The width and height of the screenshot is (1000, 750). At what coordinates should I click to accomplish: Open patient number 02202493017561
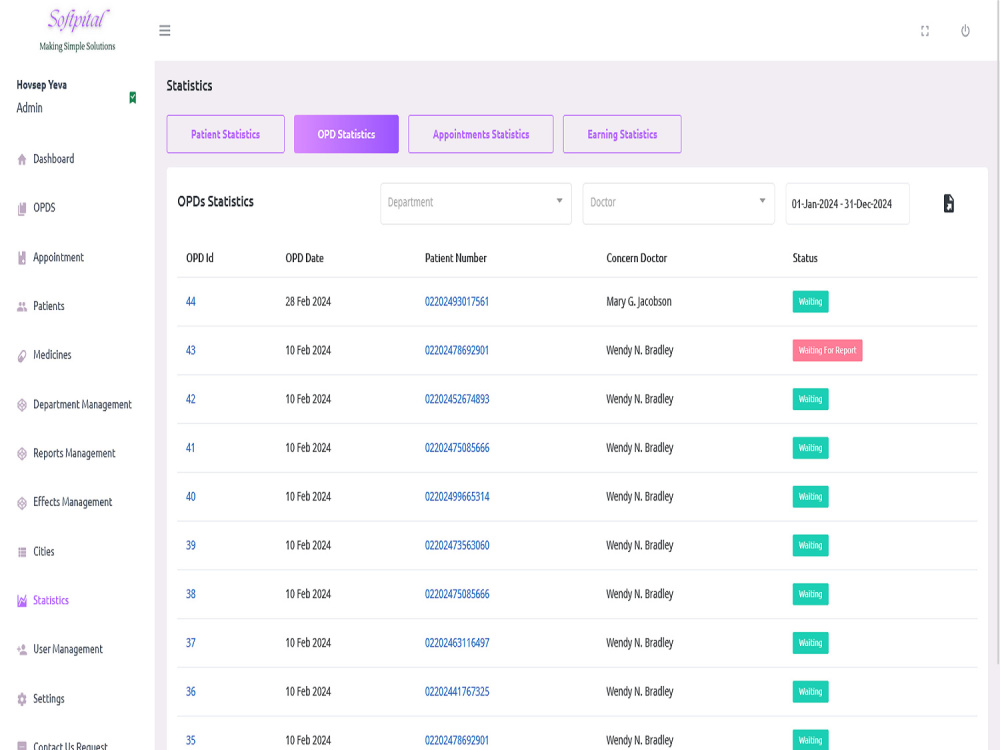click(x=457, y=302)
